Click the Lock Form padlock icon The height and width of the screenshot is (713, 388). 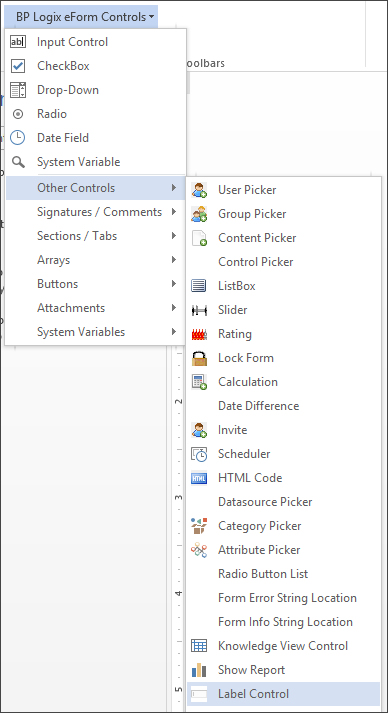[199, 358]
